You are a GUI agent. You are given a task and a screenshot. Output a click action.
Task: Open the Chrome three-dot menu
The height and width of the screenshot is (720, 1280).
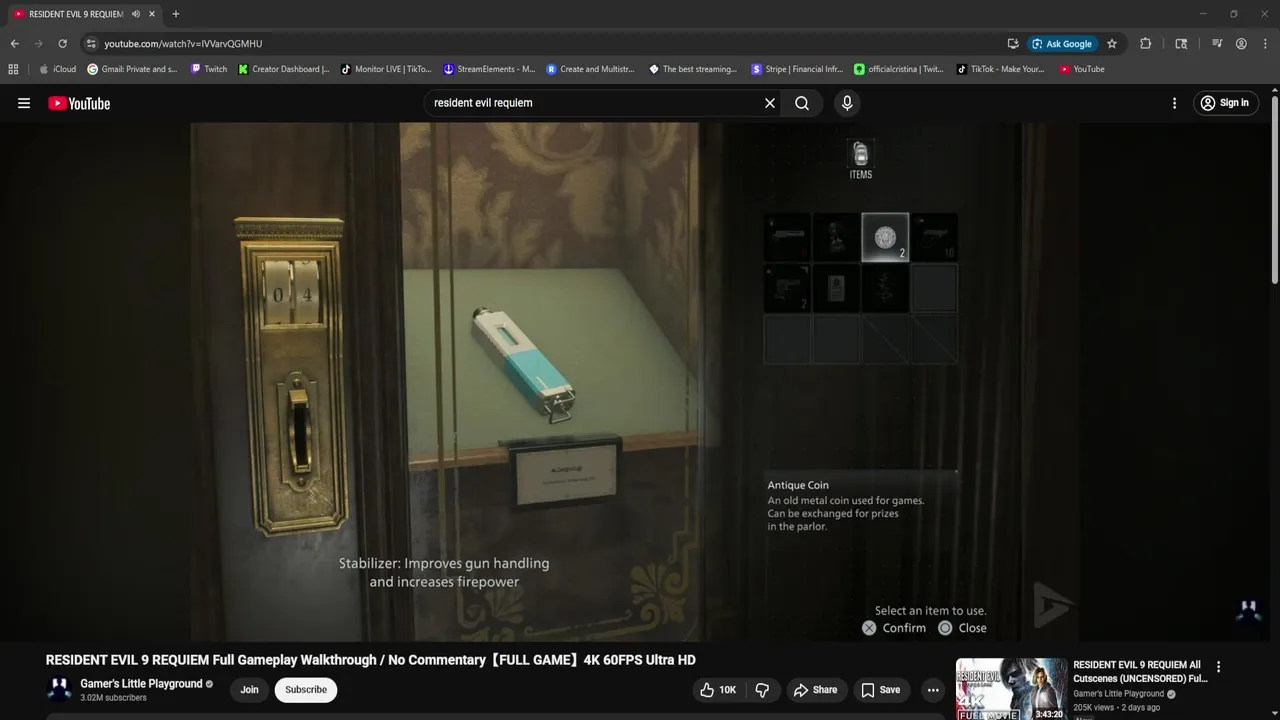pos(1264,44)
